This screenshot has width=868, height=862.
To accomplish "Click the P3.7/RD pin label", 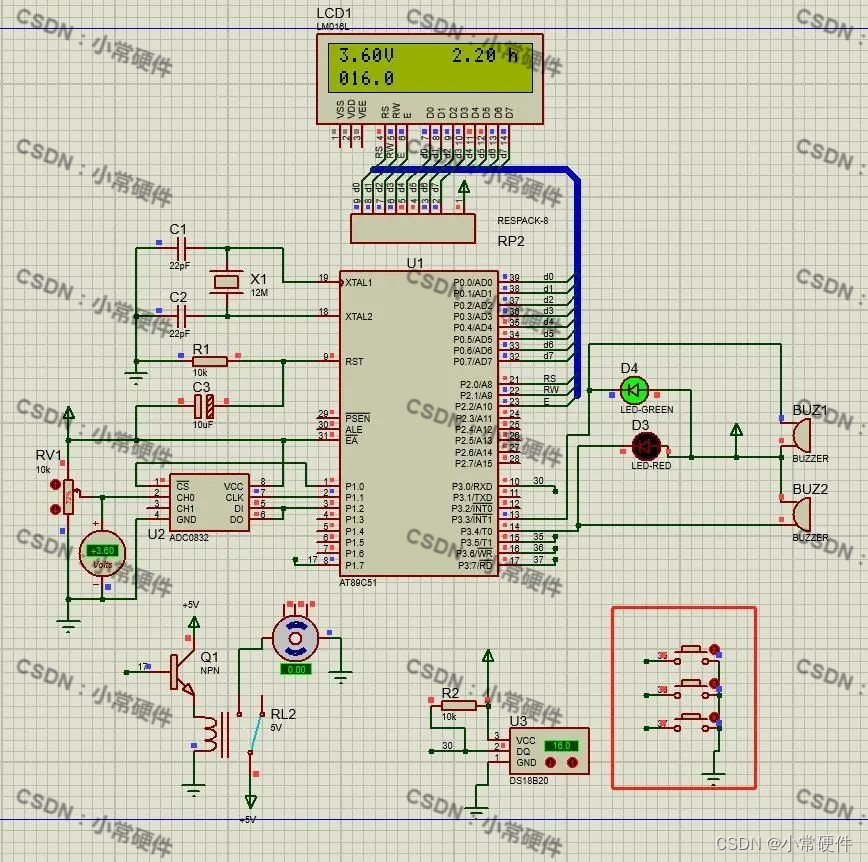I will (x=475, y=565).
